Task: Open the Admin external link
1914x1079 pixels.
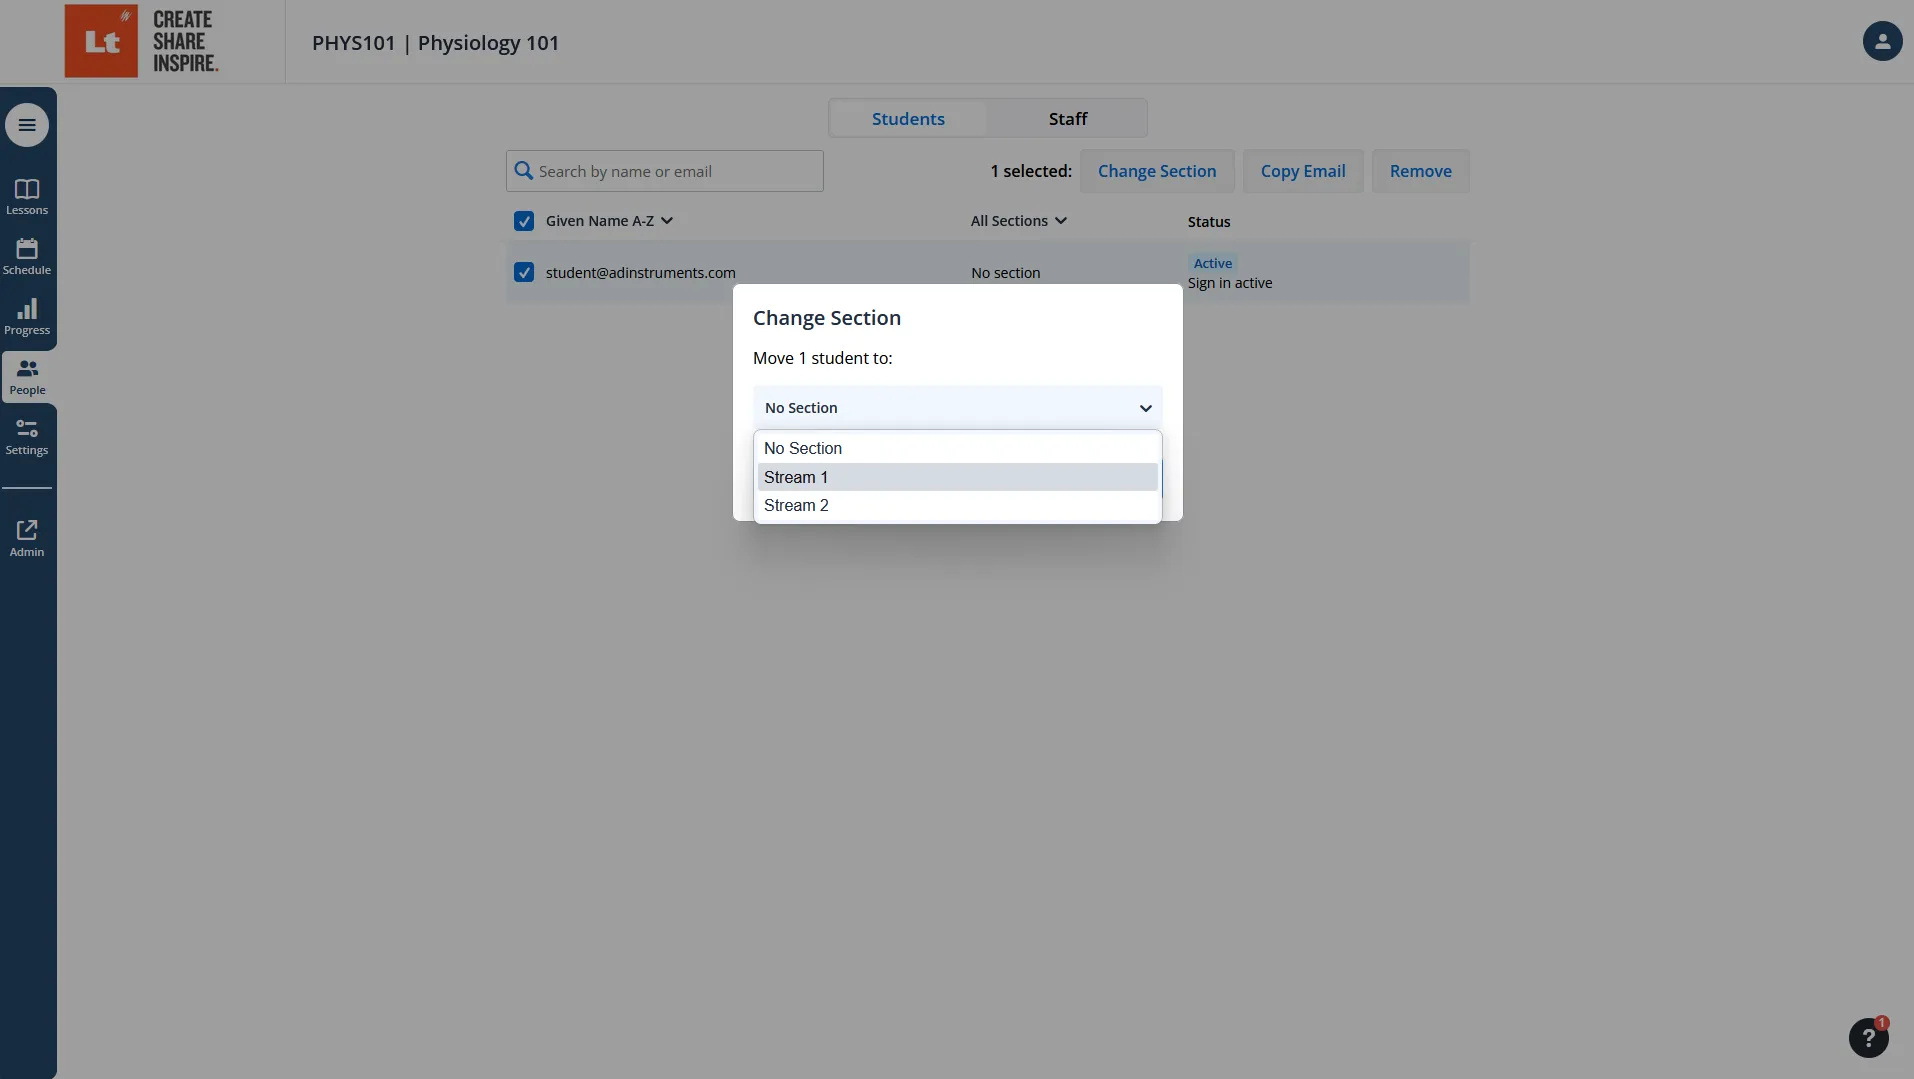Action: [x=27, y=538]
